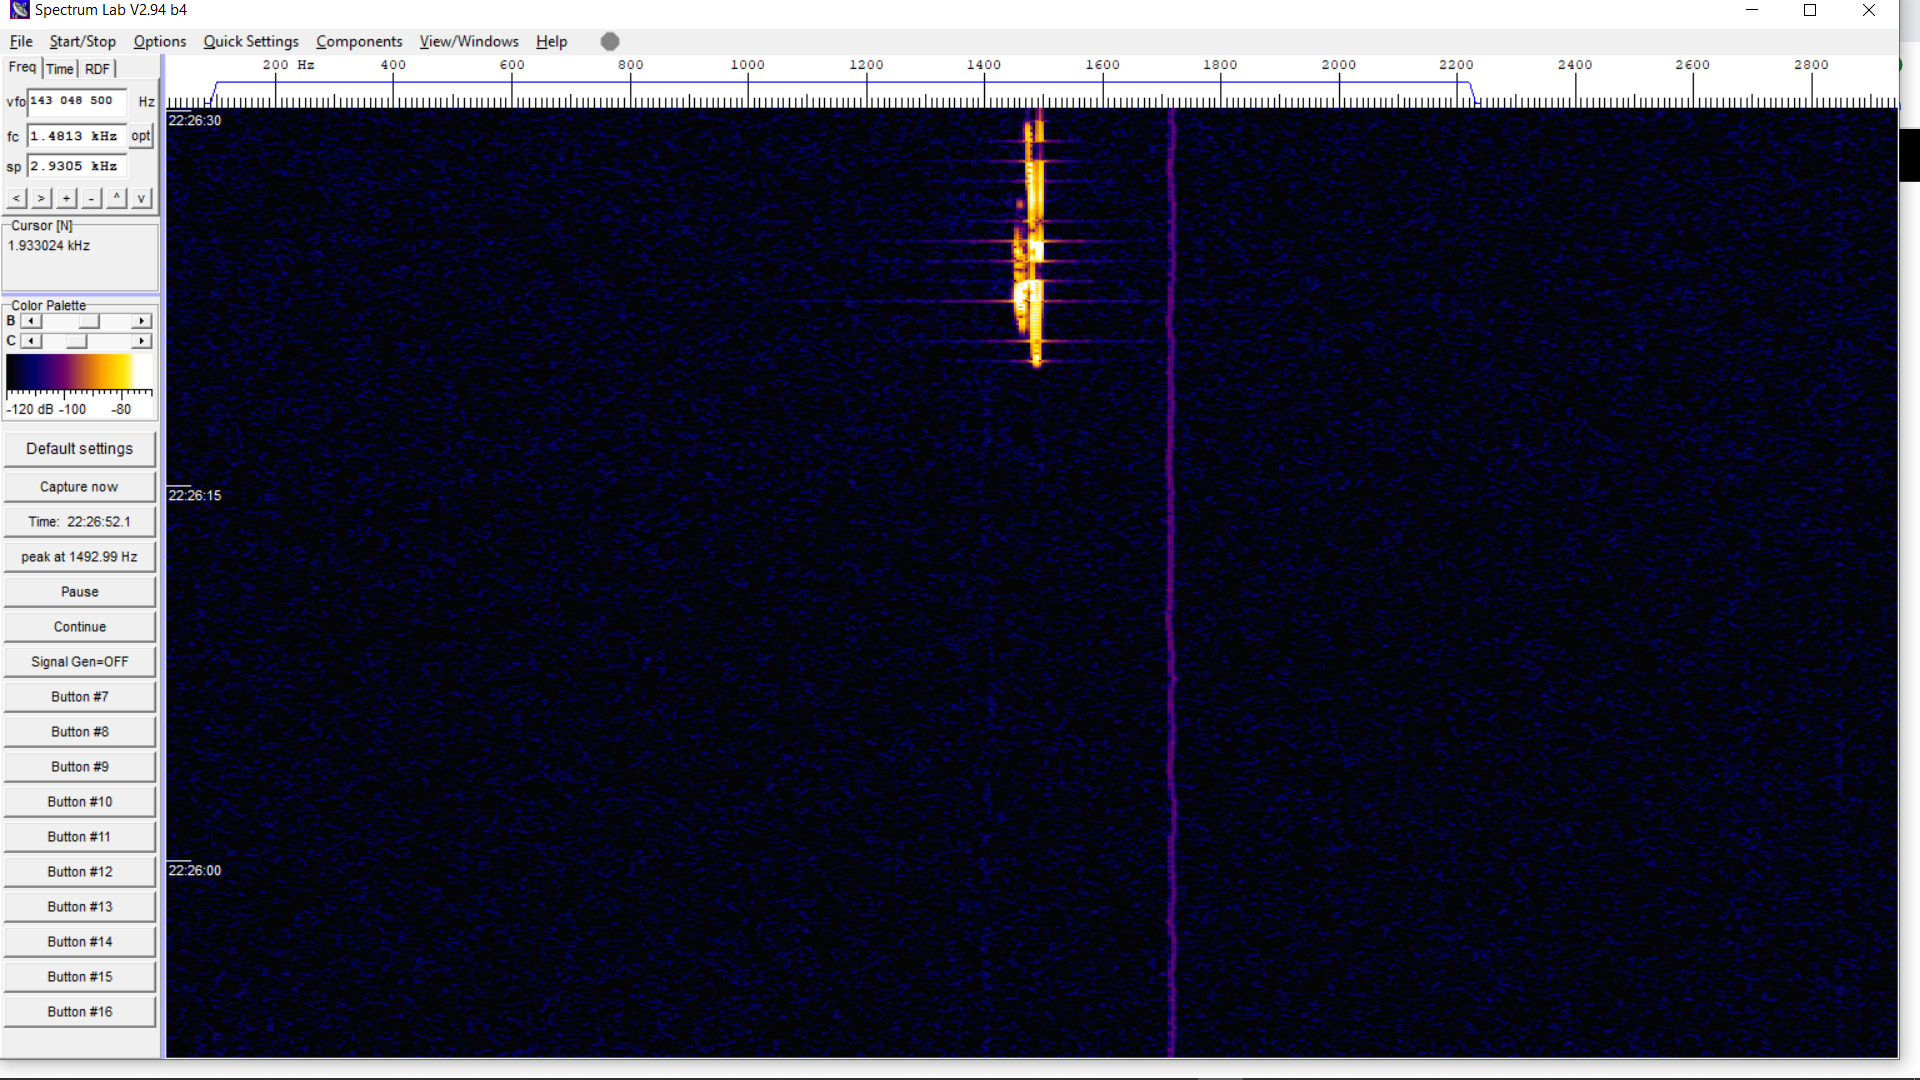
Task: Click right arrow of brightness B slider
Action: pyautogui.click(x=141, y=321)
